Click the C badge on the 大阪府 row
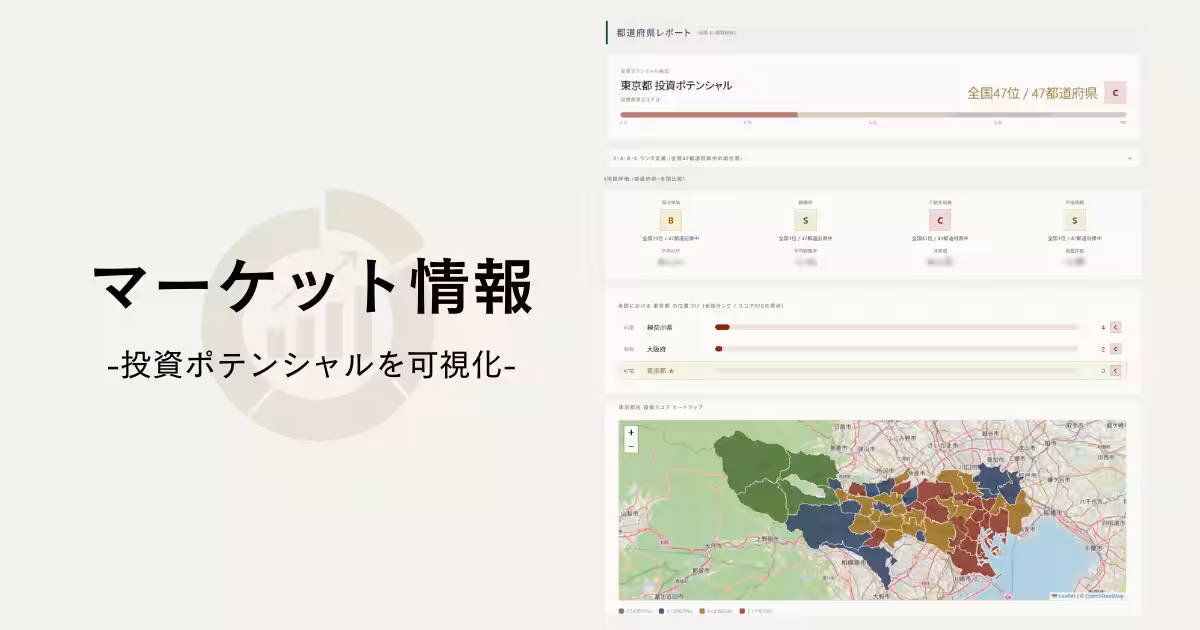Viewport: 1200px width, 630px height. coord(1116,349)
